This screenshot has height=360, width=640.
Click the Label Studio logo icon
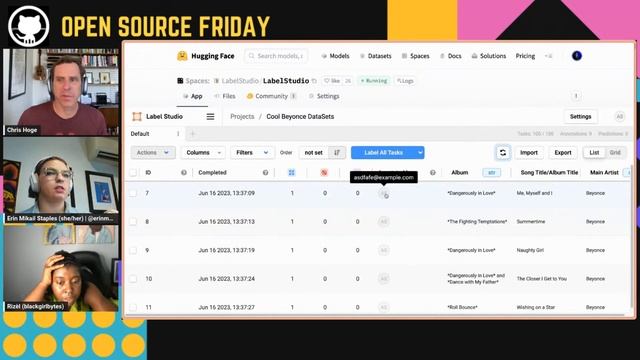pos(137,117)
